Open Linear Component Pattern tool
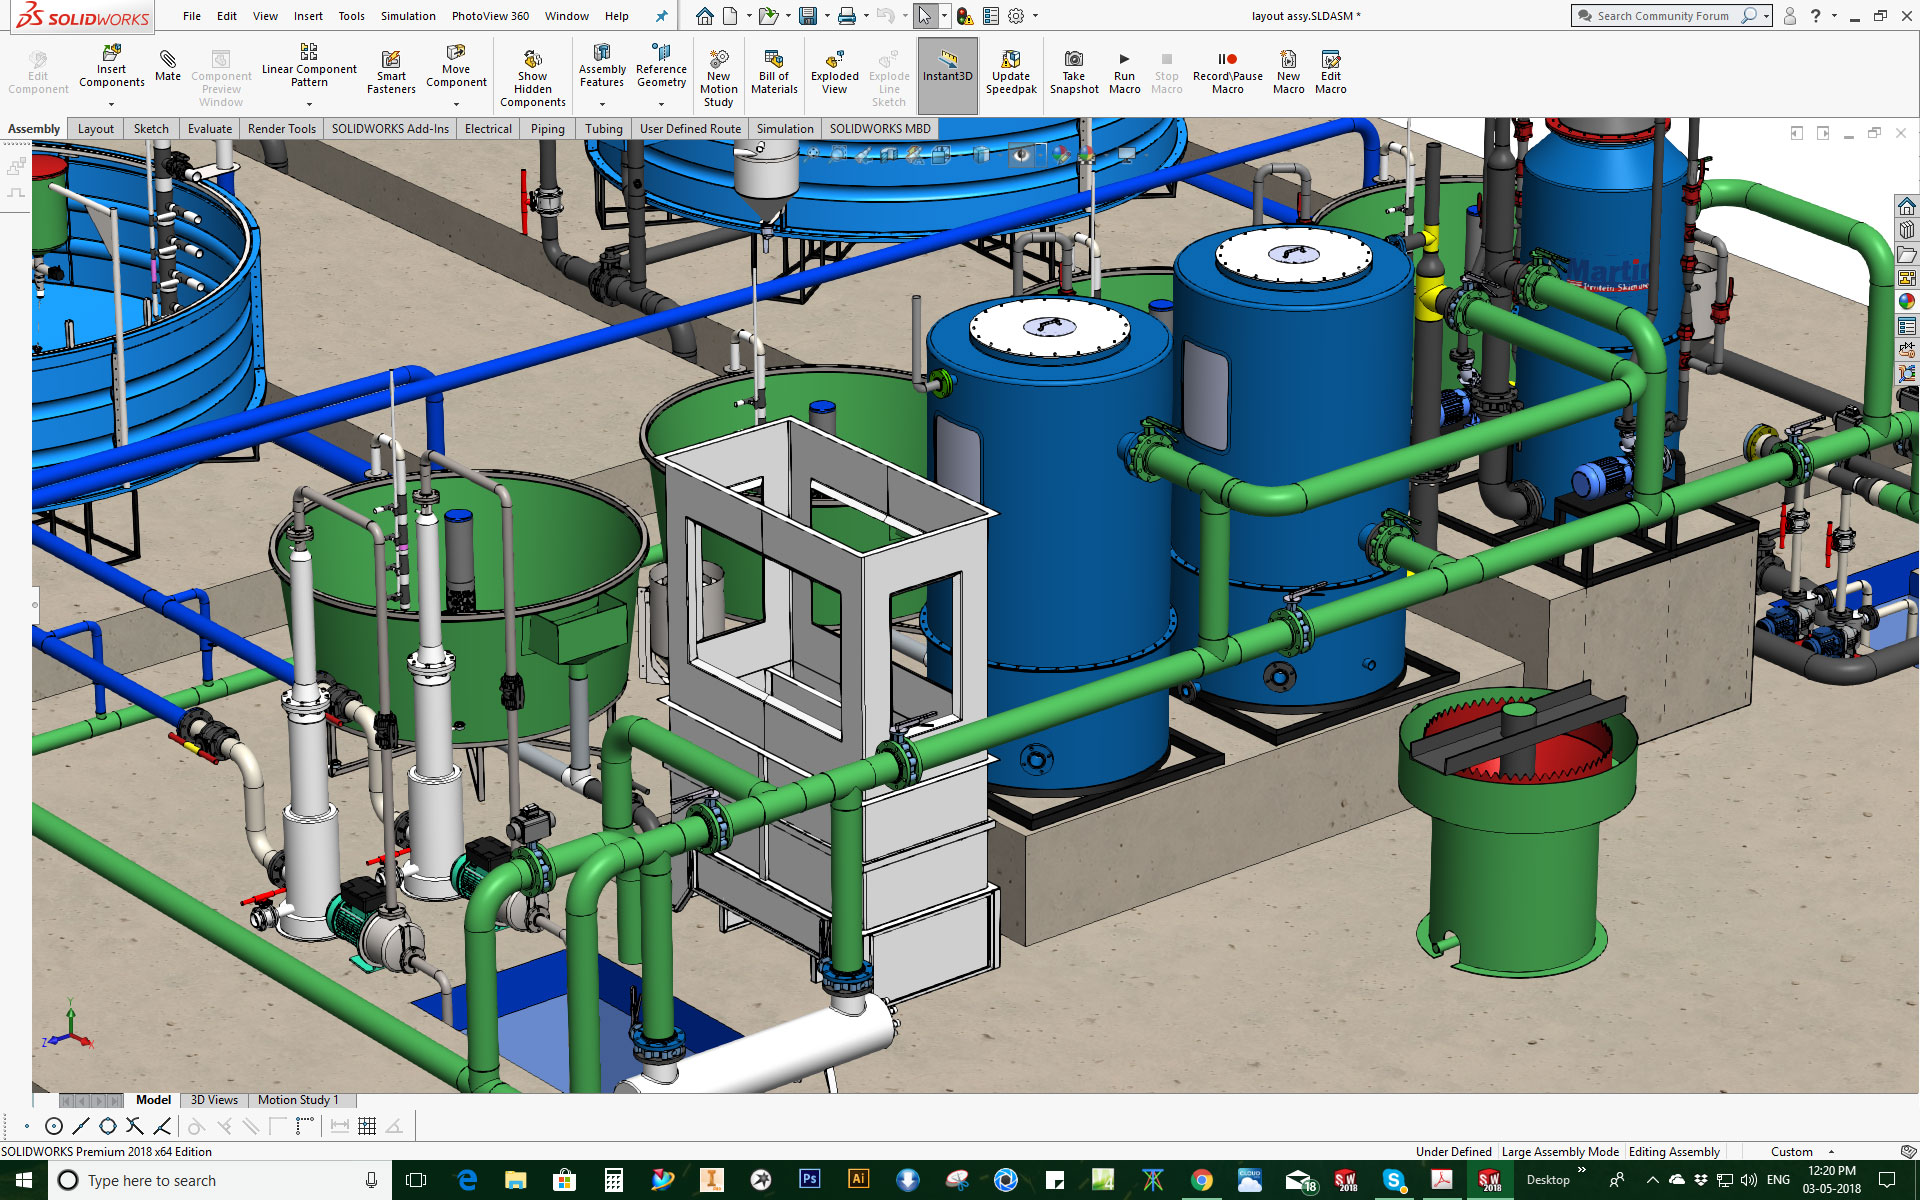This screenshot has width=1920, height=1200. point(309,66)
